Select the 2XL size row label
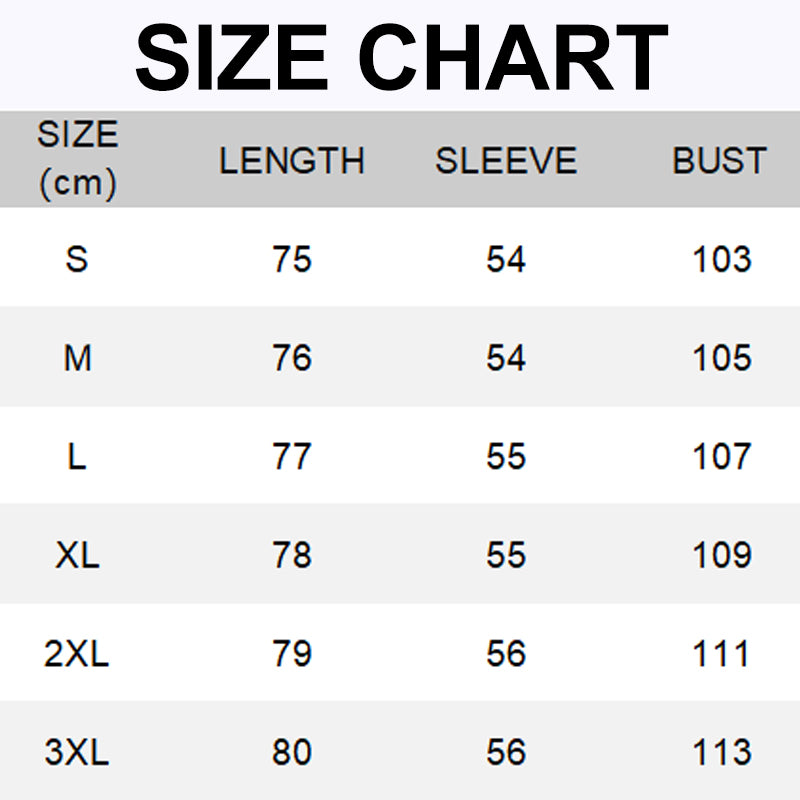The width and height of the screenshot is (800, 800). 77,654
